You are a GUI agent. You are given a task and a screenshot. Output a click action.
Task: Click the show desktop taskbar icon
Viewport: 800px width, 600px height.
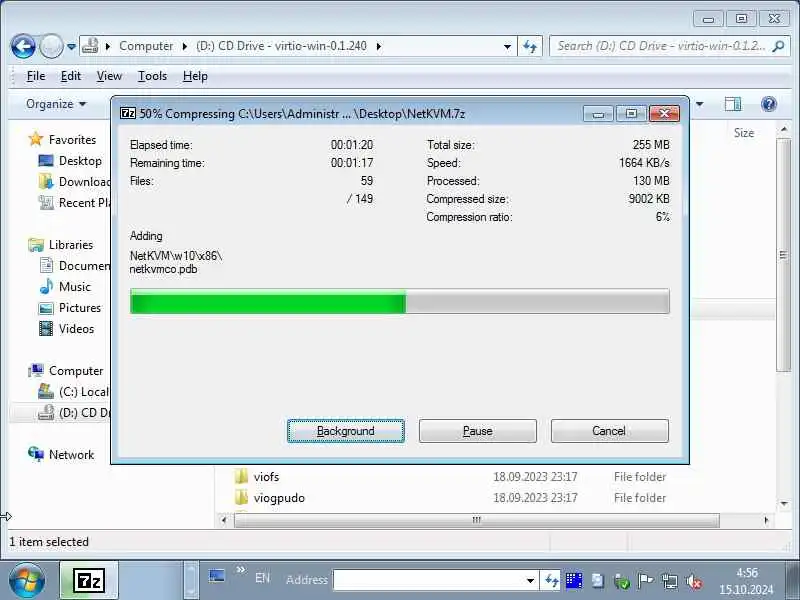coord(217,577)
